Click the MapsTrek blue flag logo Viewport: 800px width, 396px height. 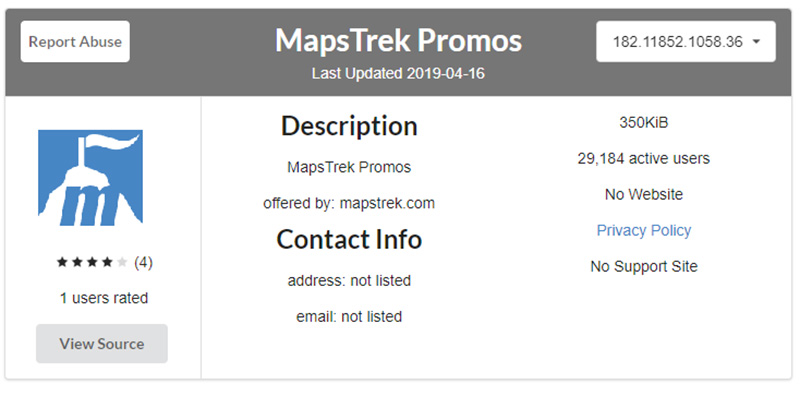(90, 178)
